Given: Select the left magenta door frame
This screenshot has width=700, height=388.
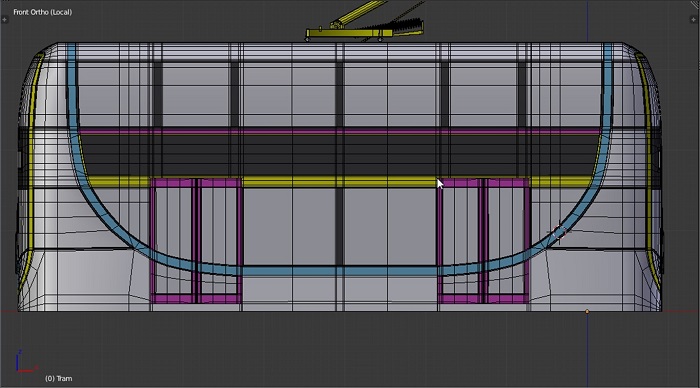Looking at the screenshot, I should point(196,241).
